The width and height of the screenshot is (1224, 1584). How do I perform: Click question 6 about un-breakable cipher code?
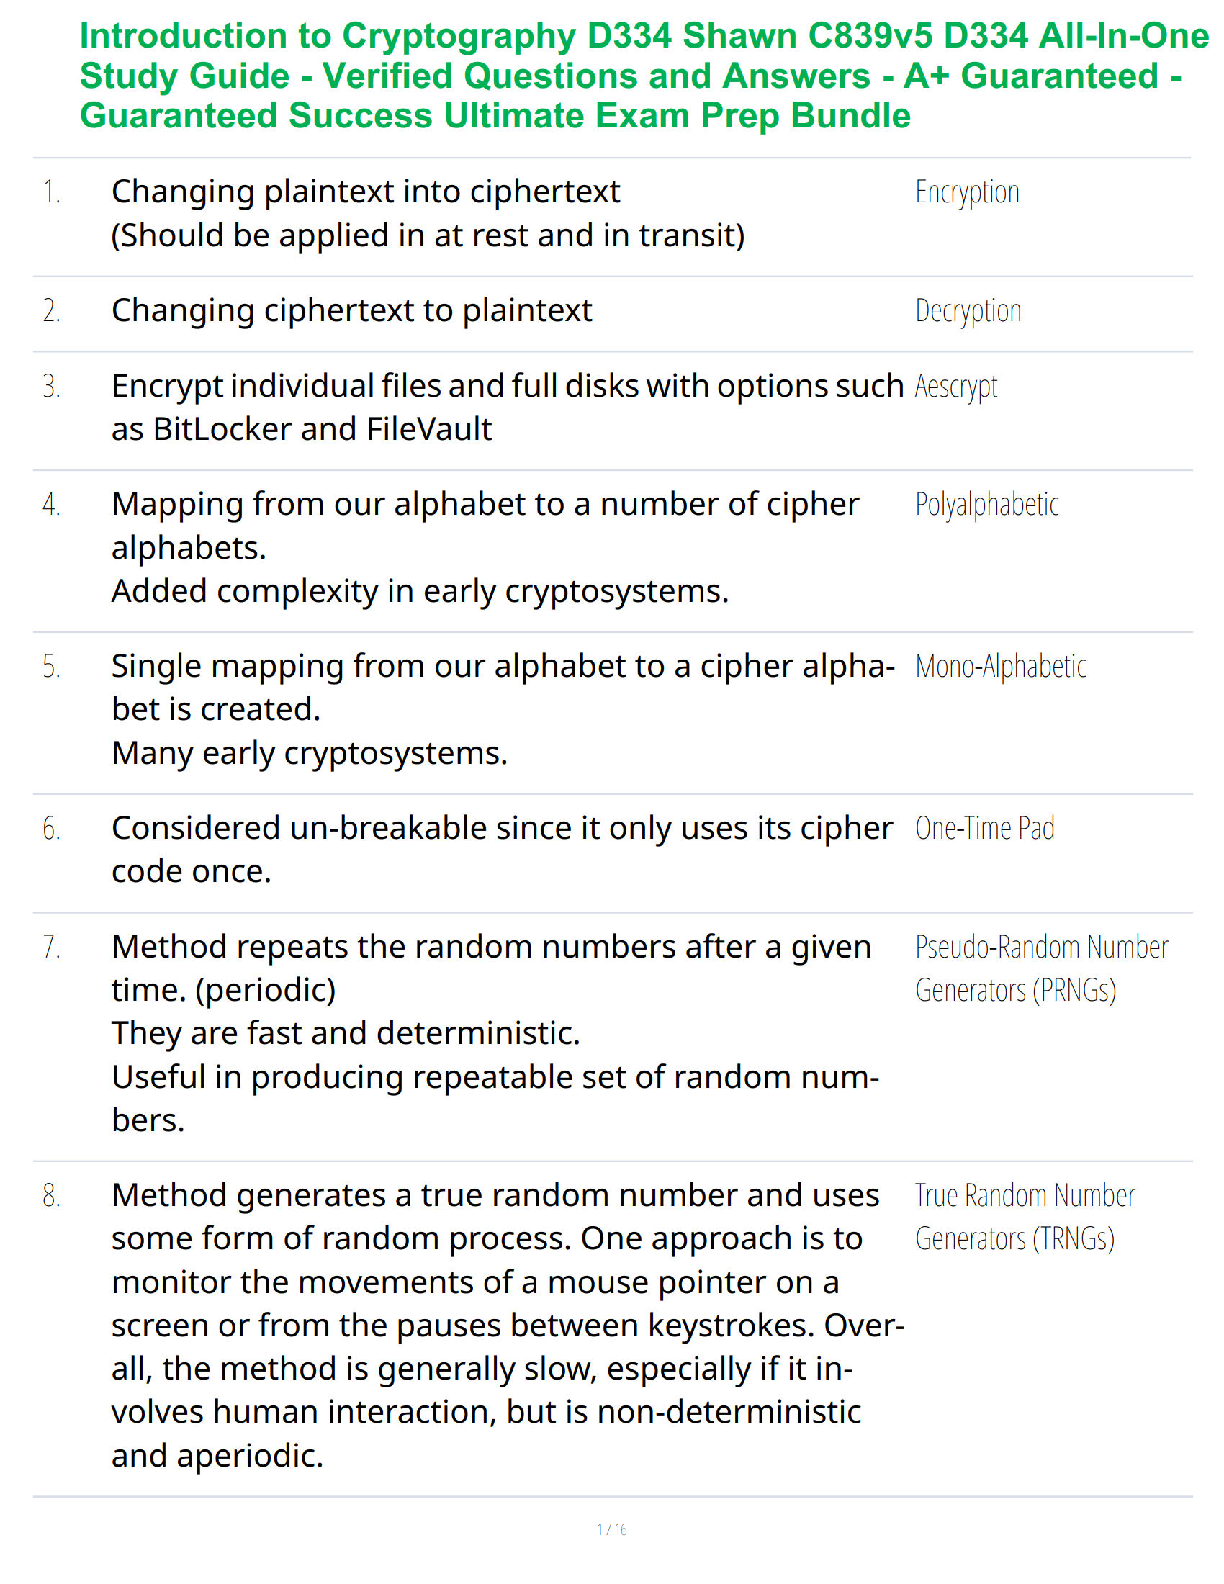pyautogui.click(x=502, y=850)
